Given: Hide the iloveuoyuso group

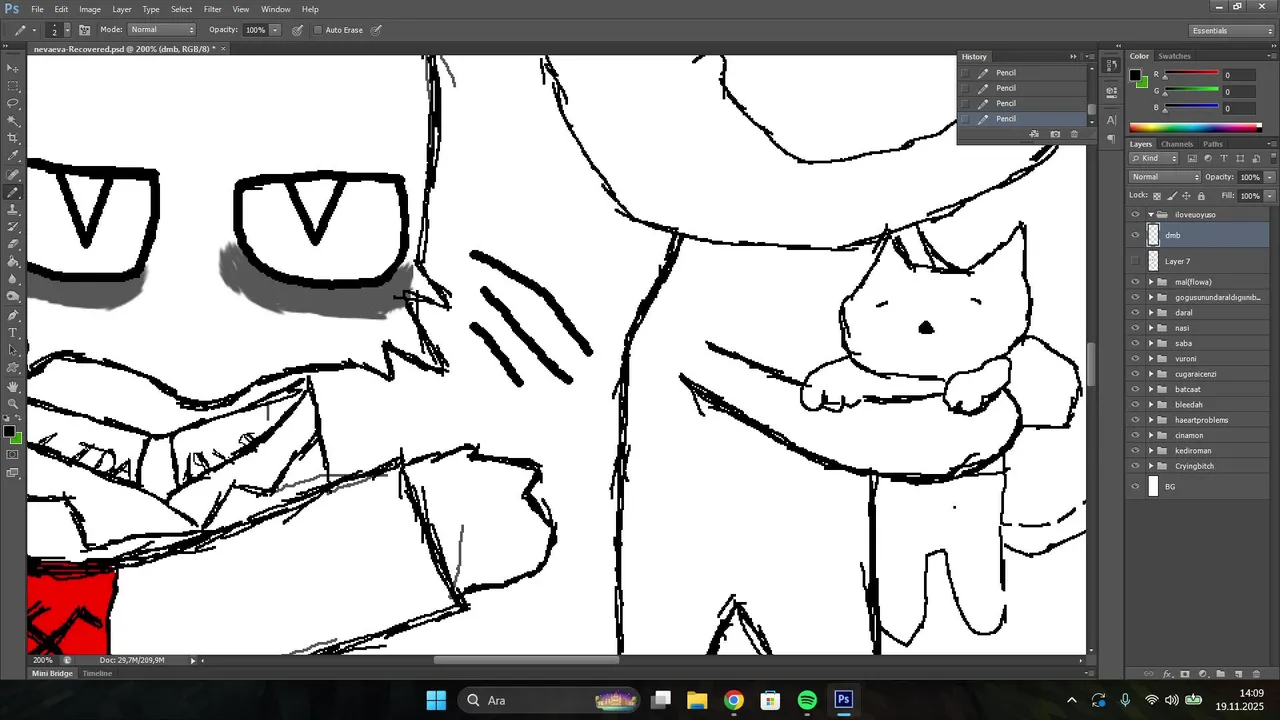Looking at the screenshot, I should click(x=1135, y=214).
